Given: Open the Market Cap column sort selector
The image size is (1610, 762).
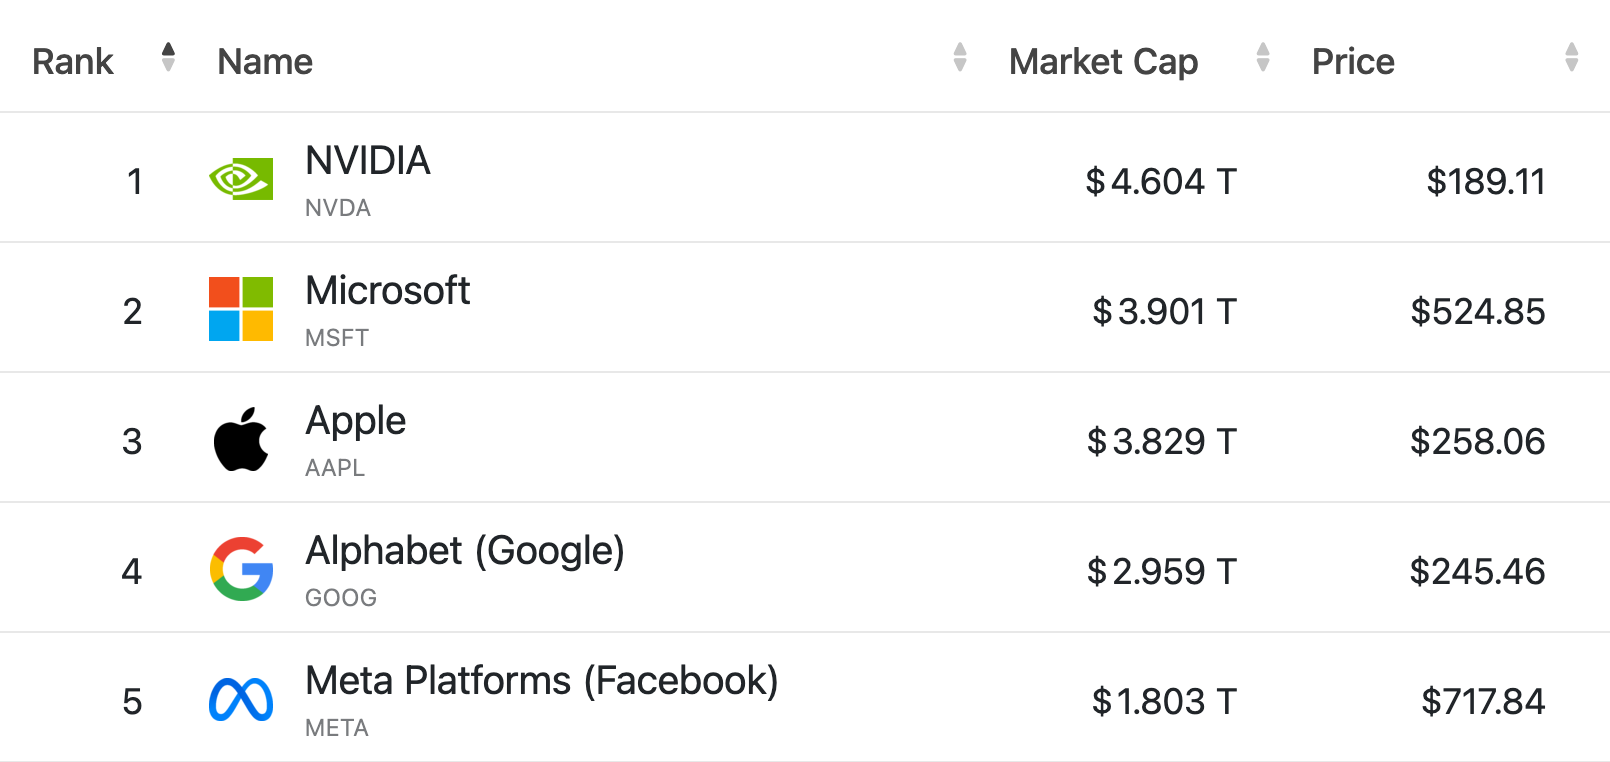Looking at the screenshot, I should click(x=1263, y=57).
